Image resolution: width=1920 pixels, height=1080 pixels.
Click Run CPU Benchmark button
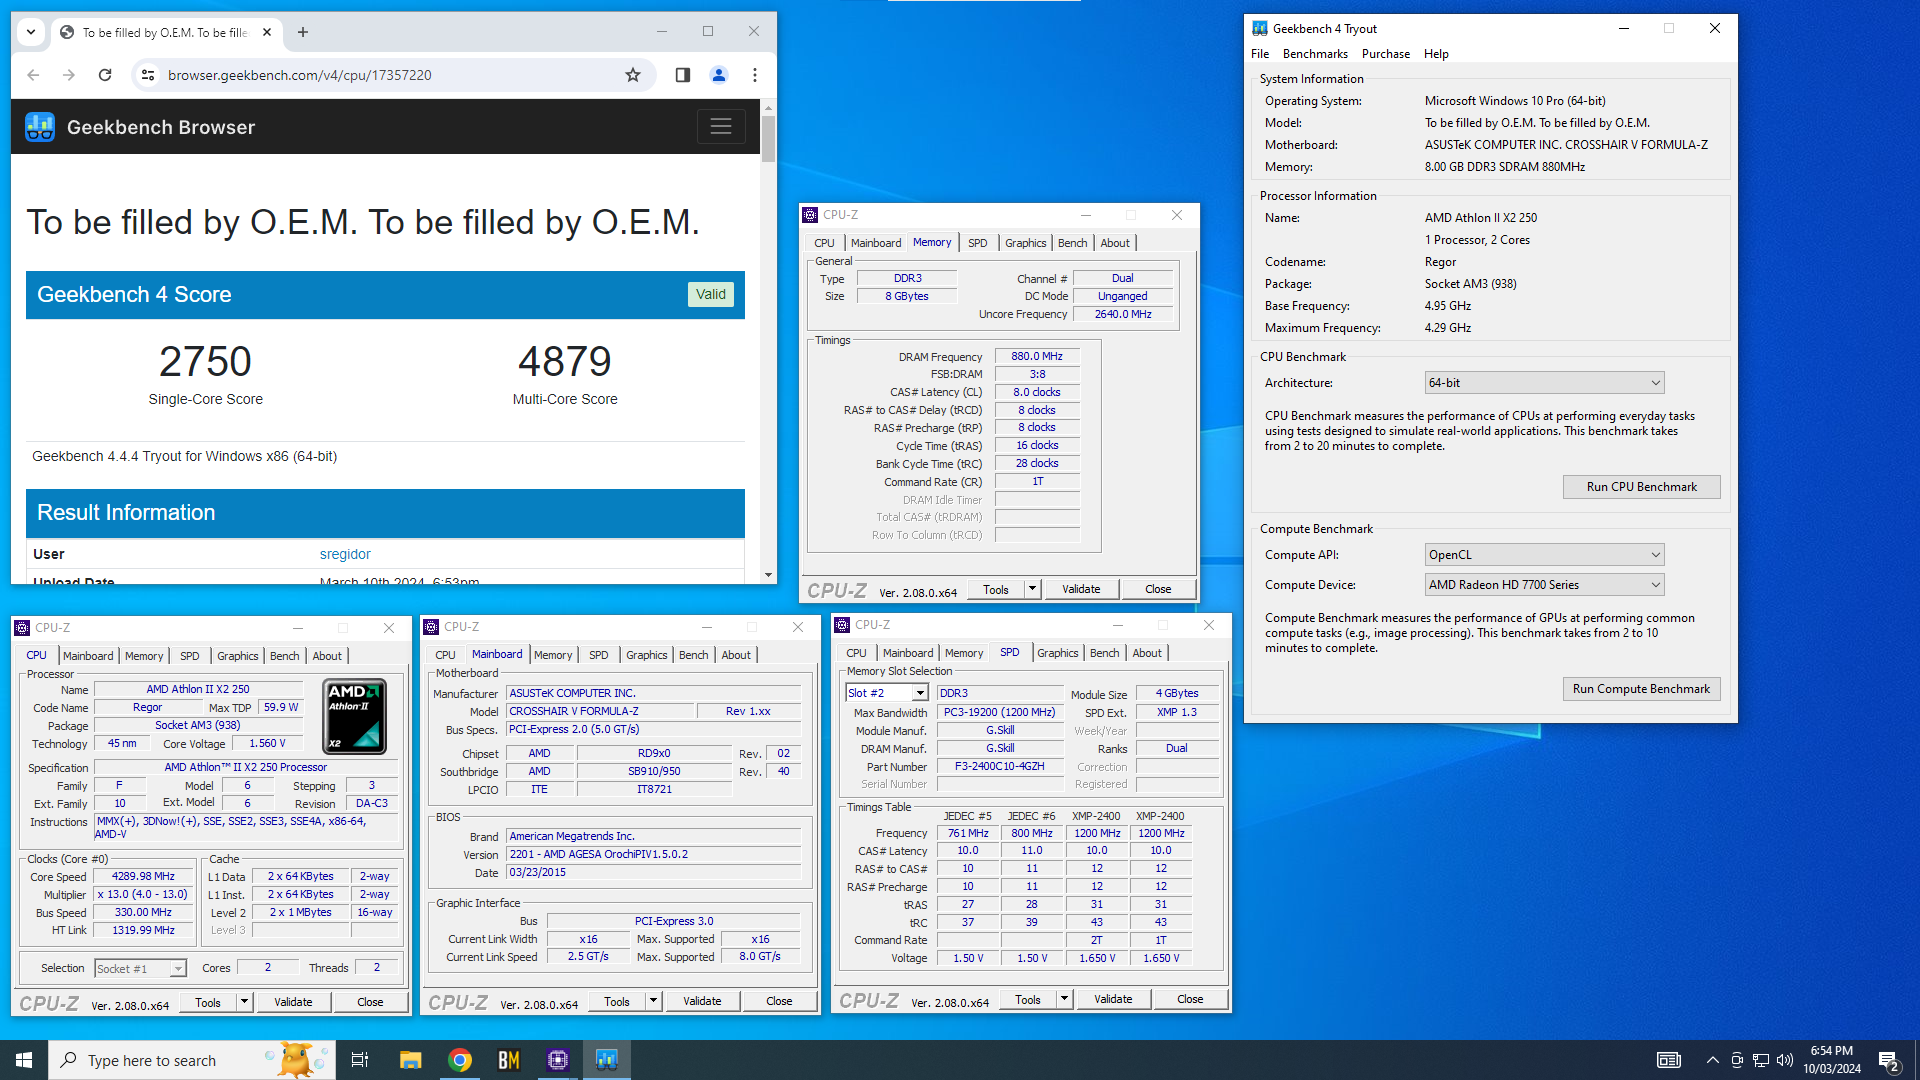(1641, 487)
